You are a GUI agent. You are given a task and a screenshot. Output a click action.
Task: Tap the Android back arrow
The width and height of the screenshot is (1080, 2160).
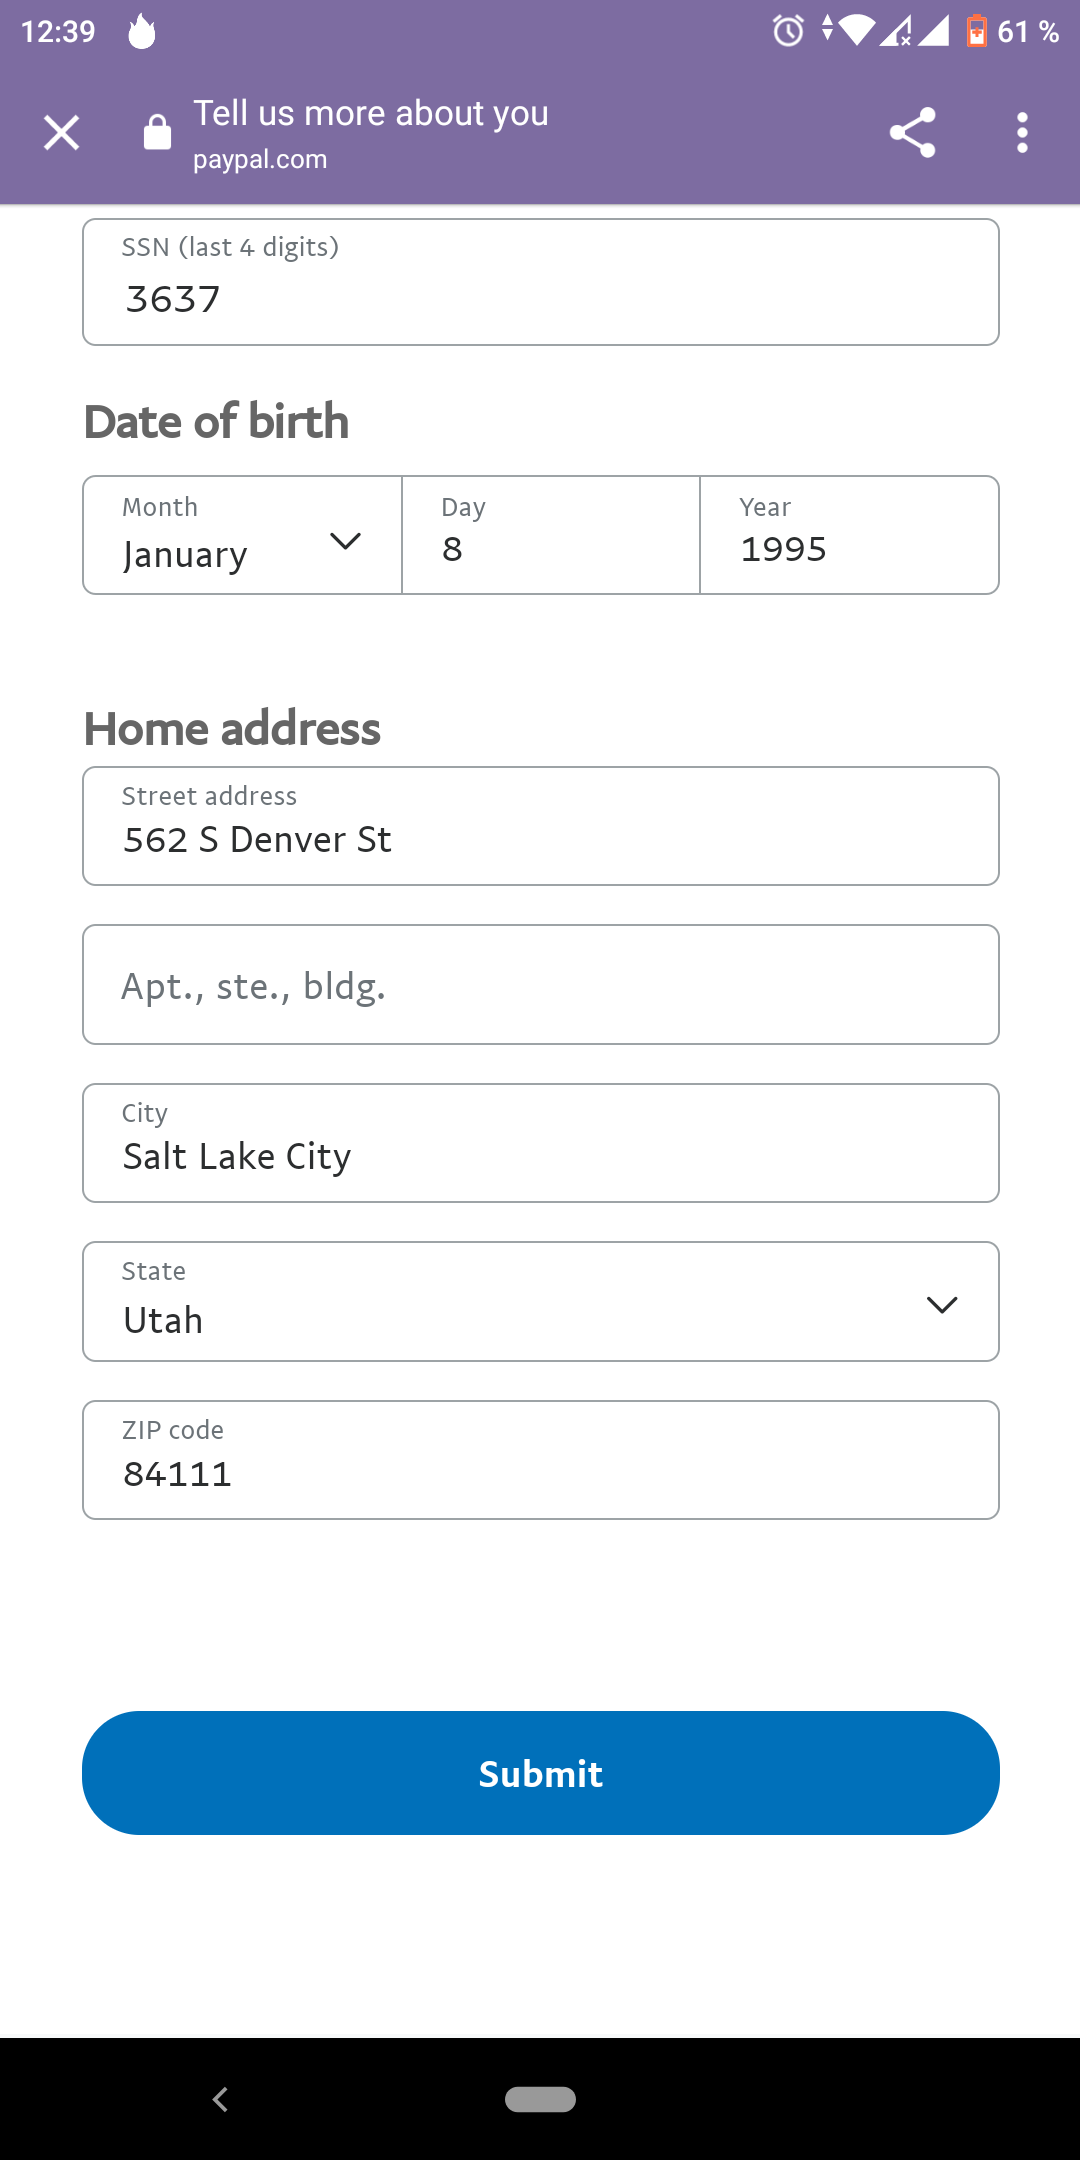[220, 2099]
